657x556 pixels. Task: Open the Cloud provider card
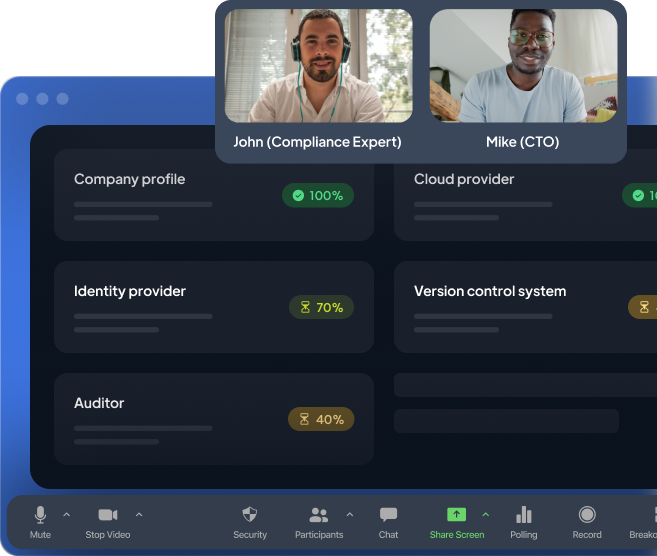click(525, 195)
